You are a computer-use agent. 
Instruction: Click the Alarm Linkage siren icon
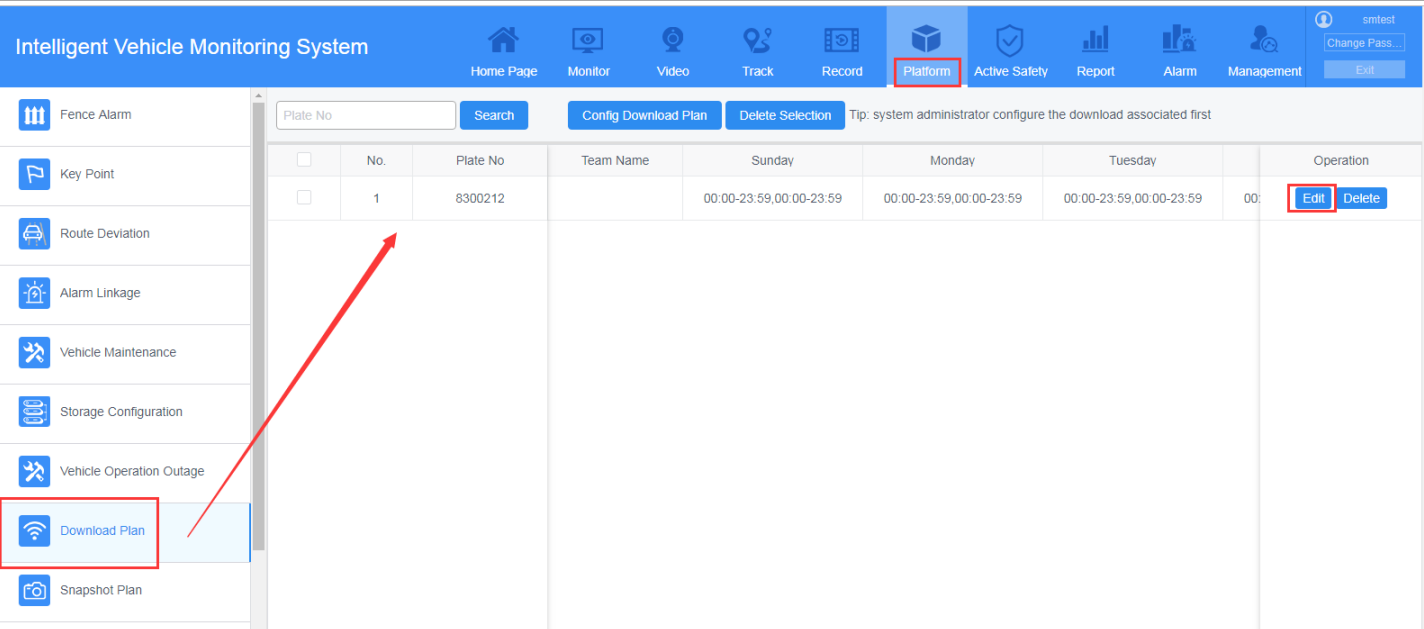tap(35, 293)
